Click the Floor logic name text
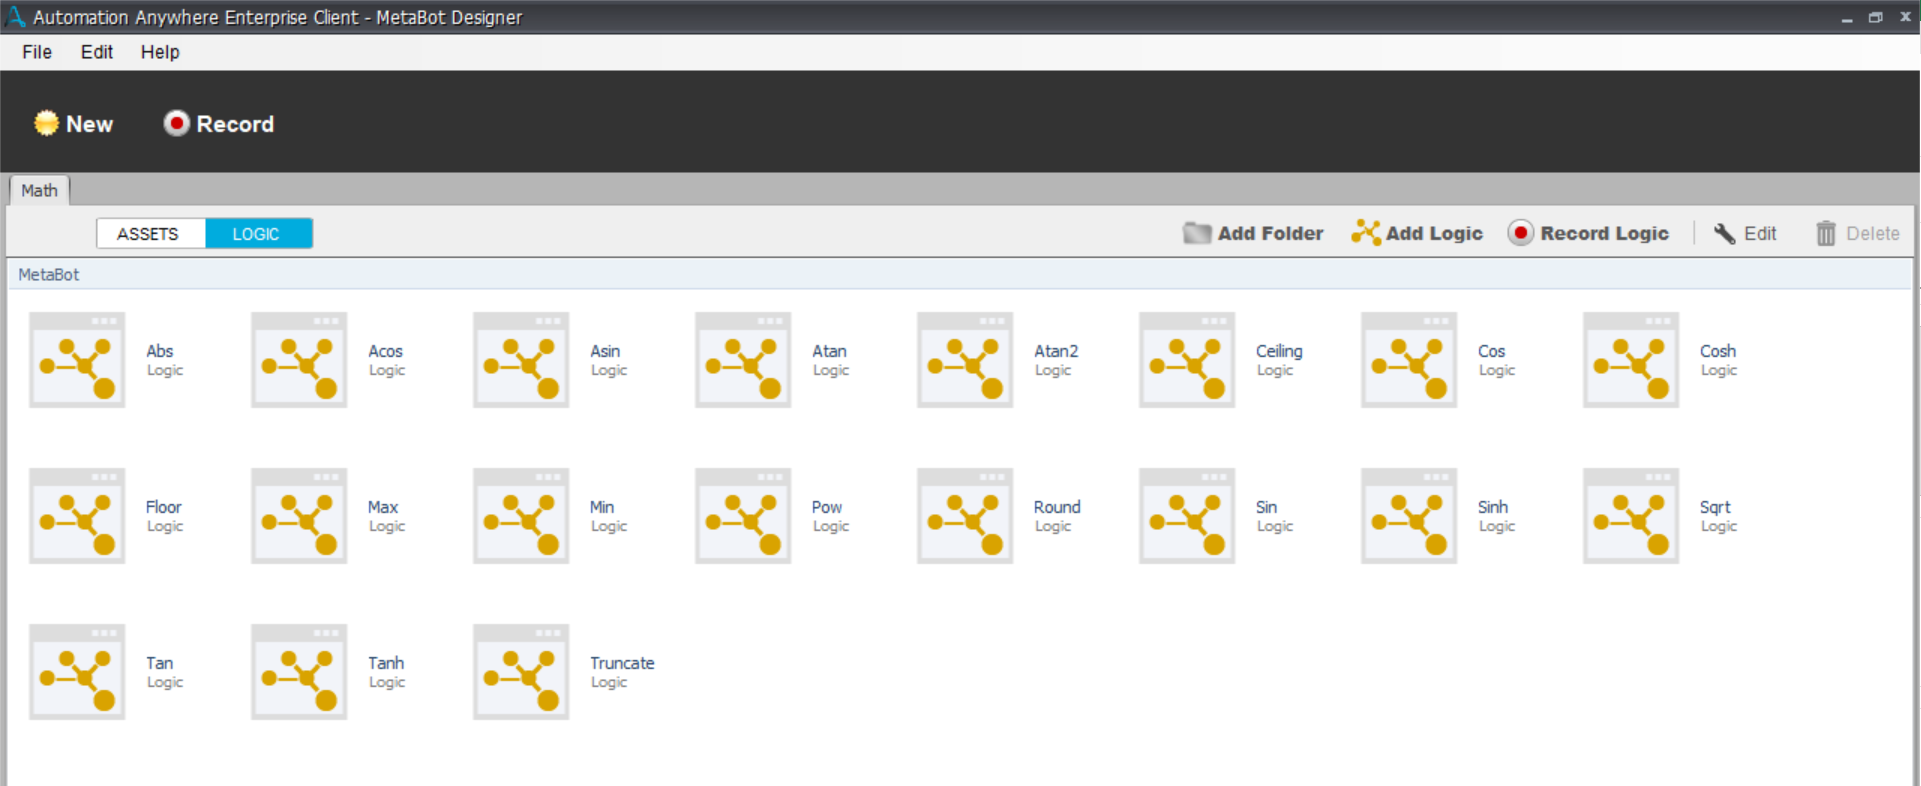1921x786 pixels. coord(164,507)
